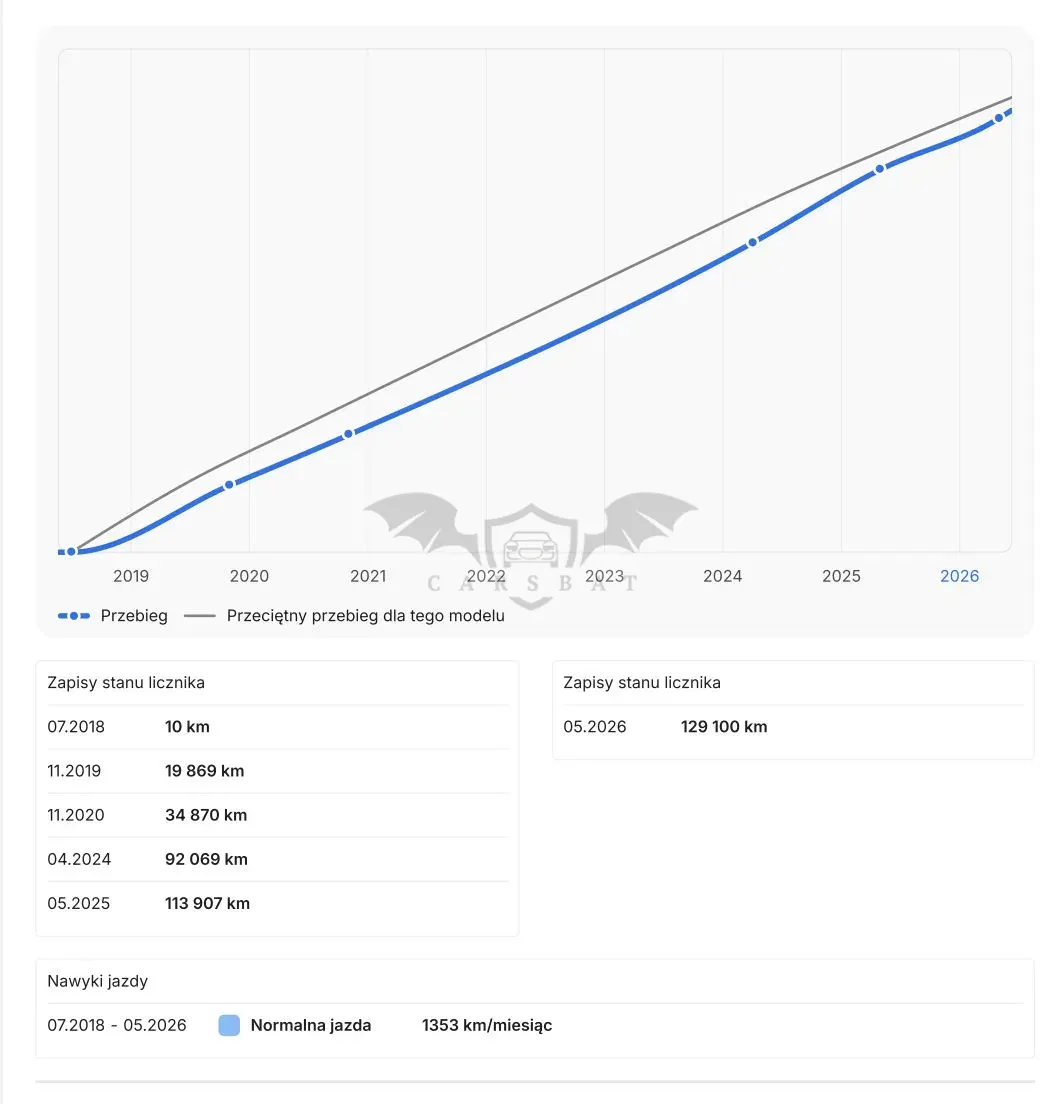Click the Nawyki jazdy section heading
This screenshot has width=1060, height=1104.
98,981
